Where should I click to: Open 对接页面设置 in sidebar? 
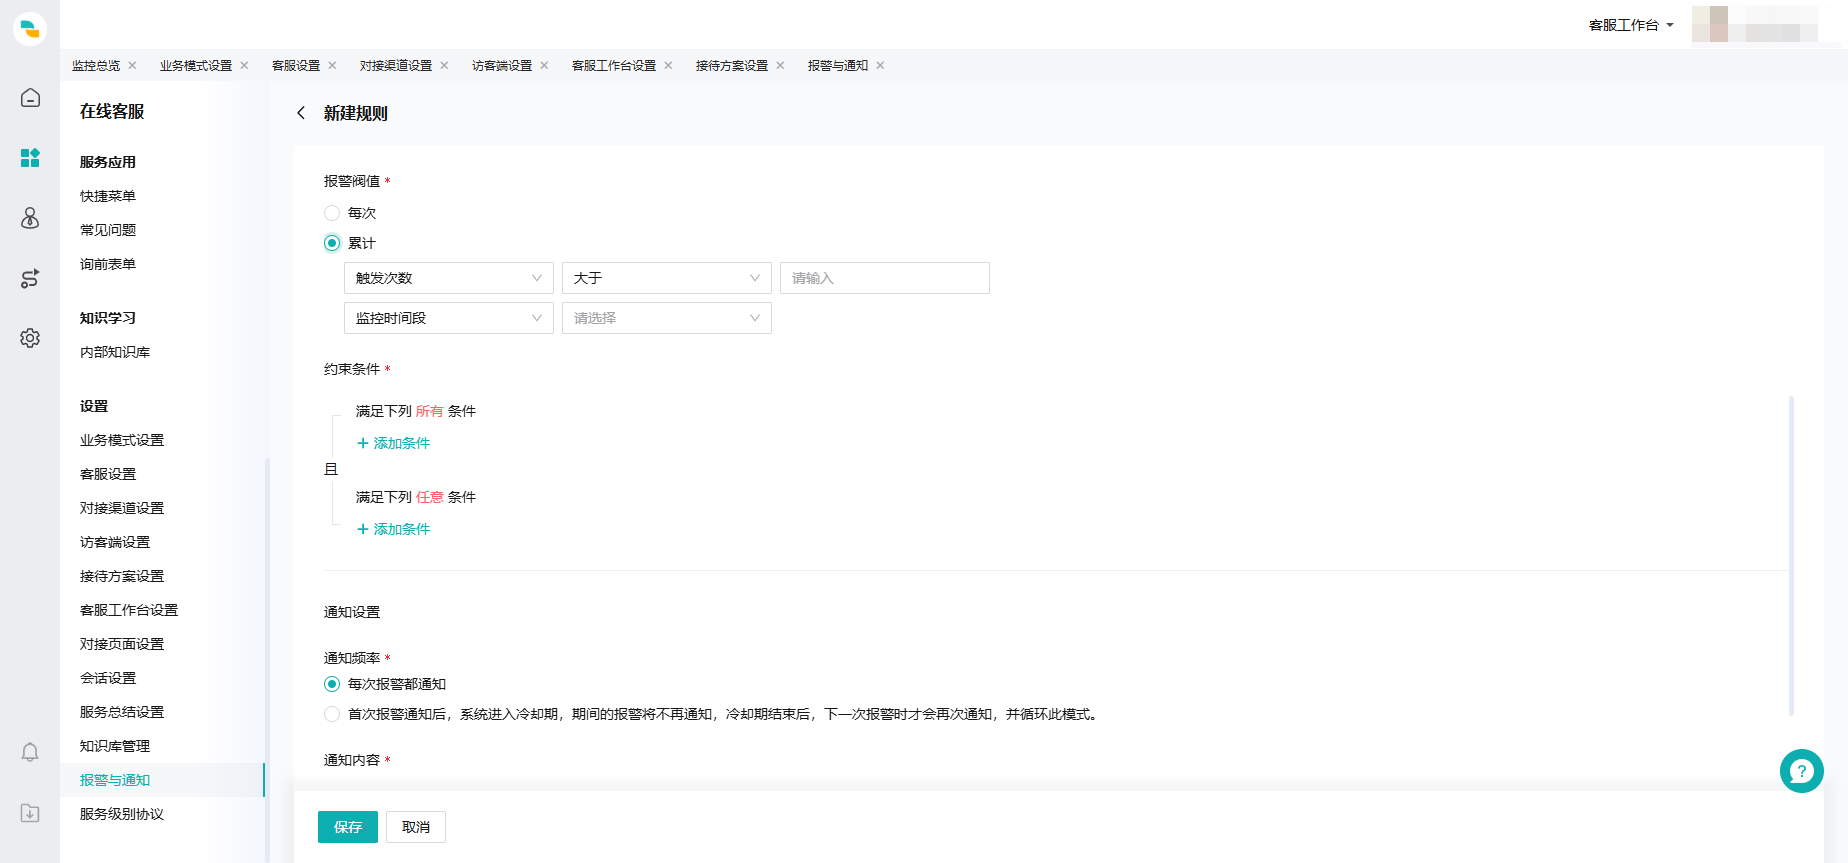(122, 644)
